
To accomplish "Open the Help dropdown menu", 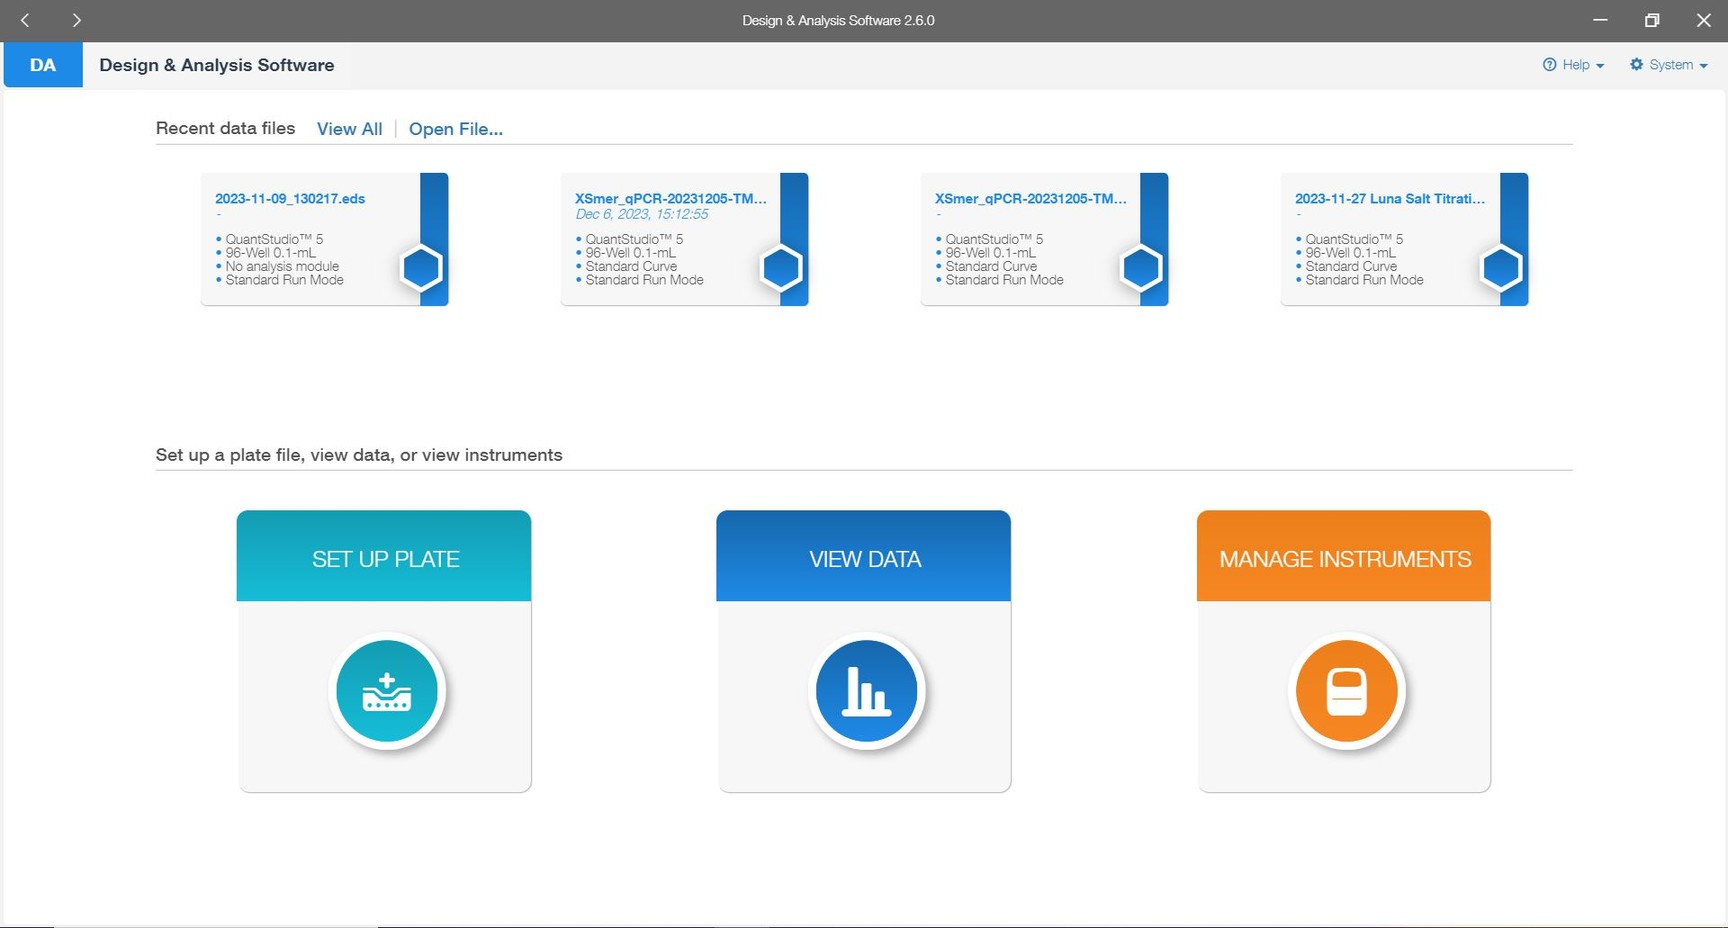I will tap(1574, 65).
